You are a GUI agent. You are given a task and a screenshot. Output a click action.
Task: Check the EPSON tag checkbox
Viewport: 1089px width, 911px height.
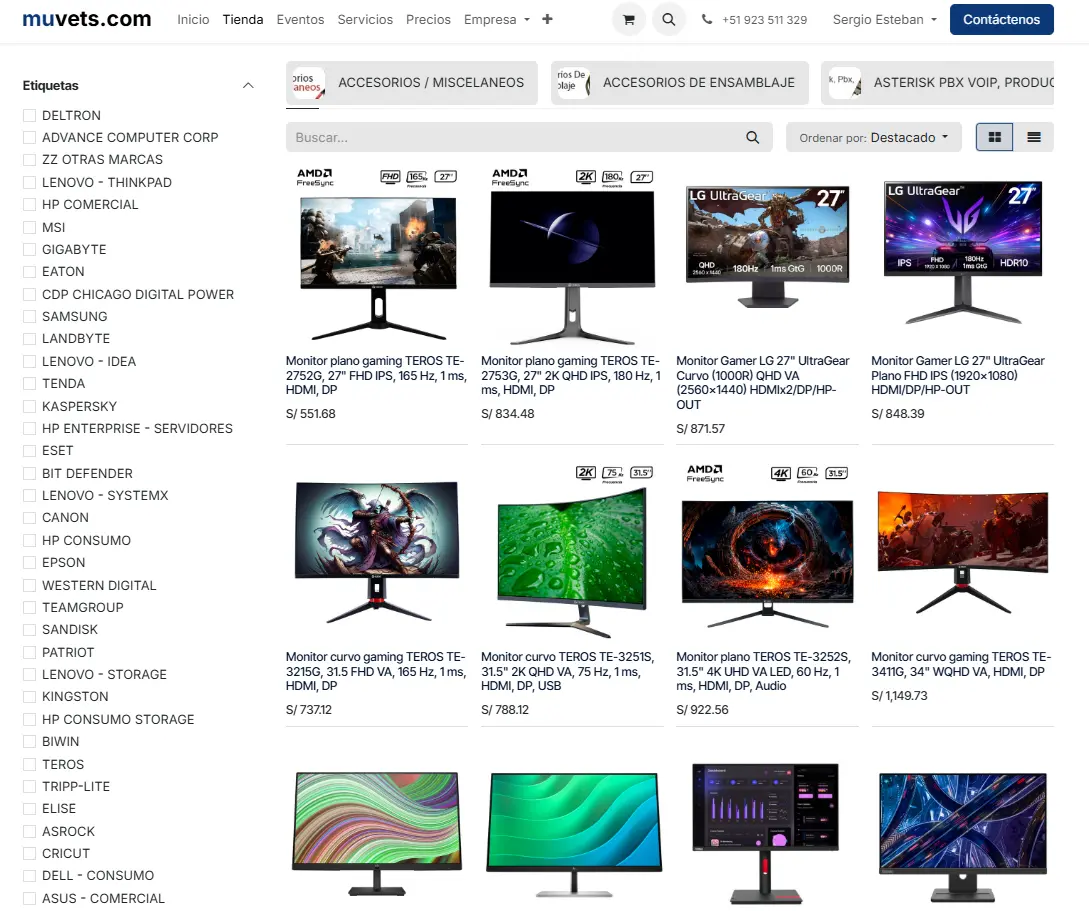point(29,562)
